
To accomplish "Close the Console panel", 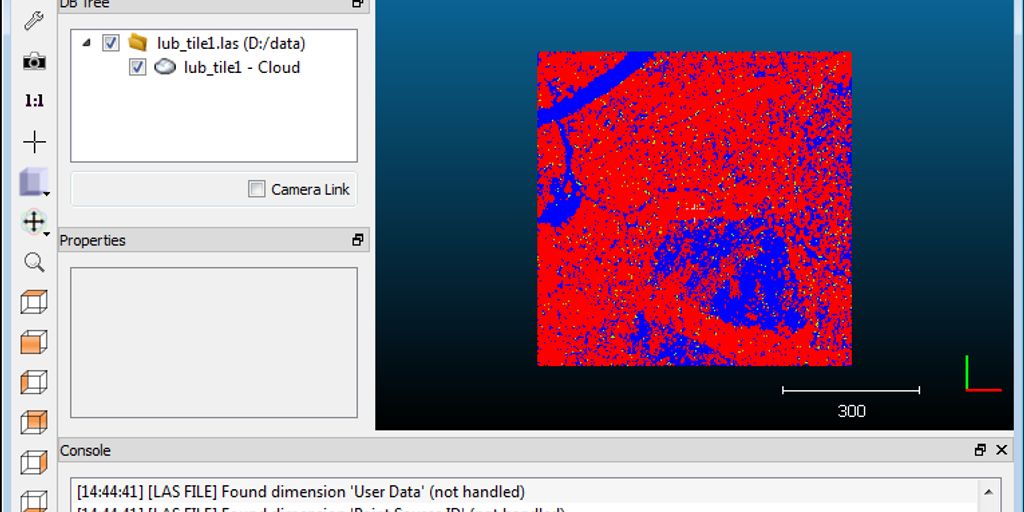I will [1002, 450].
